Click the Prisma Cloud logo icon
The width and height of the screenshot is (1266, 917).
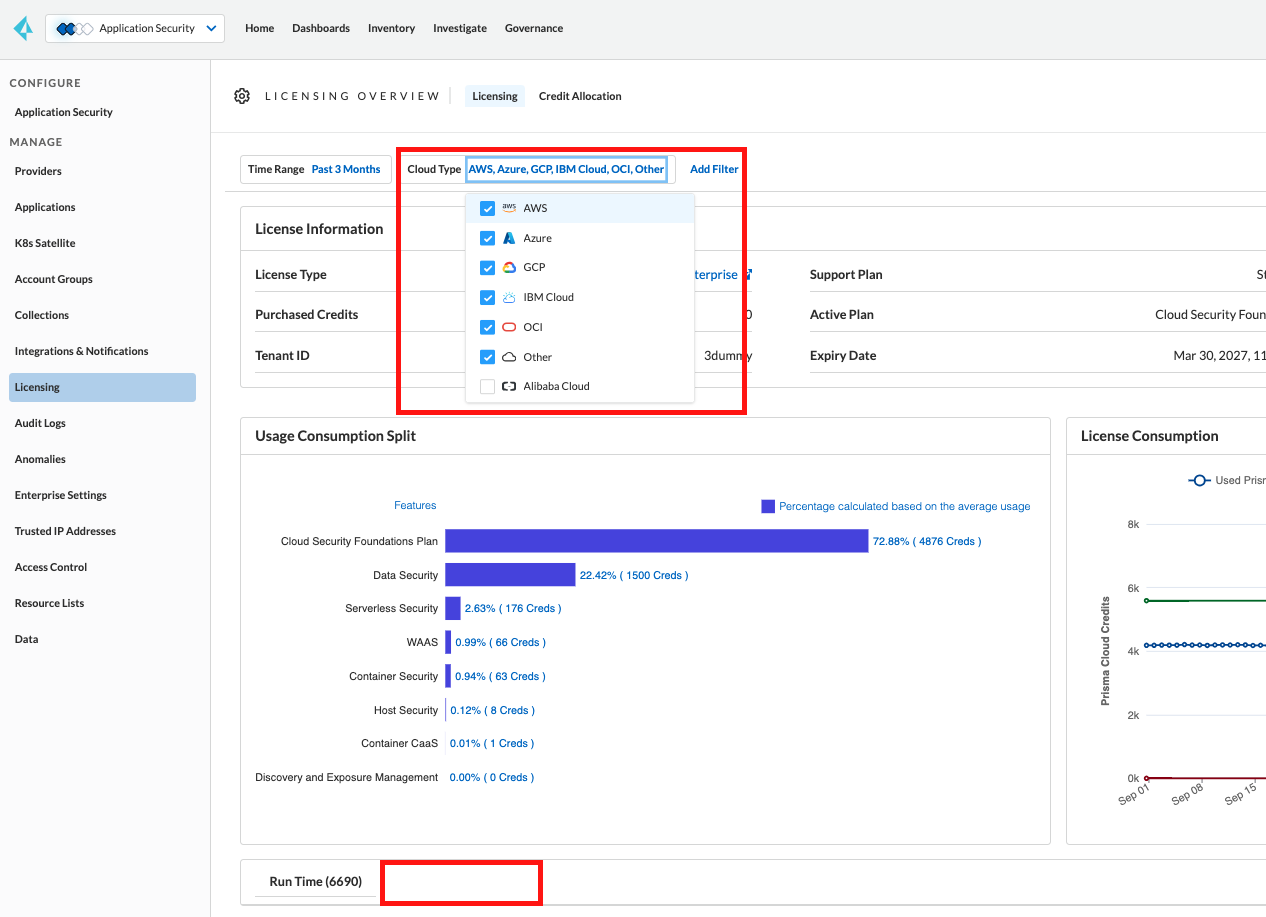(x=23, y=28)
